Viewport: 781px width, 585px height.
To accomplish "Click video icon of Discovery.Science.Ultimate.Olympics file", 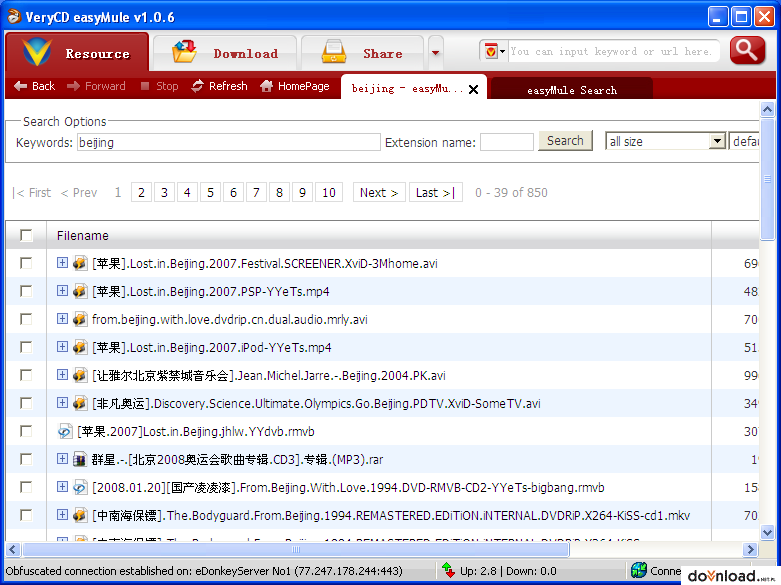I will click(x=80, y=403).
